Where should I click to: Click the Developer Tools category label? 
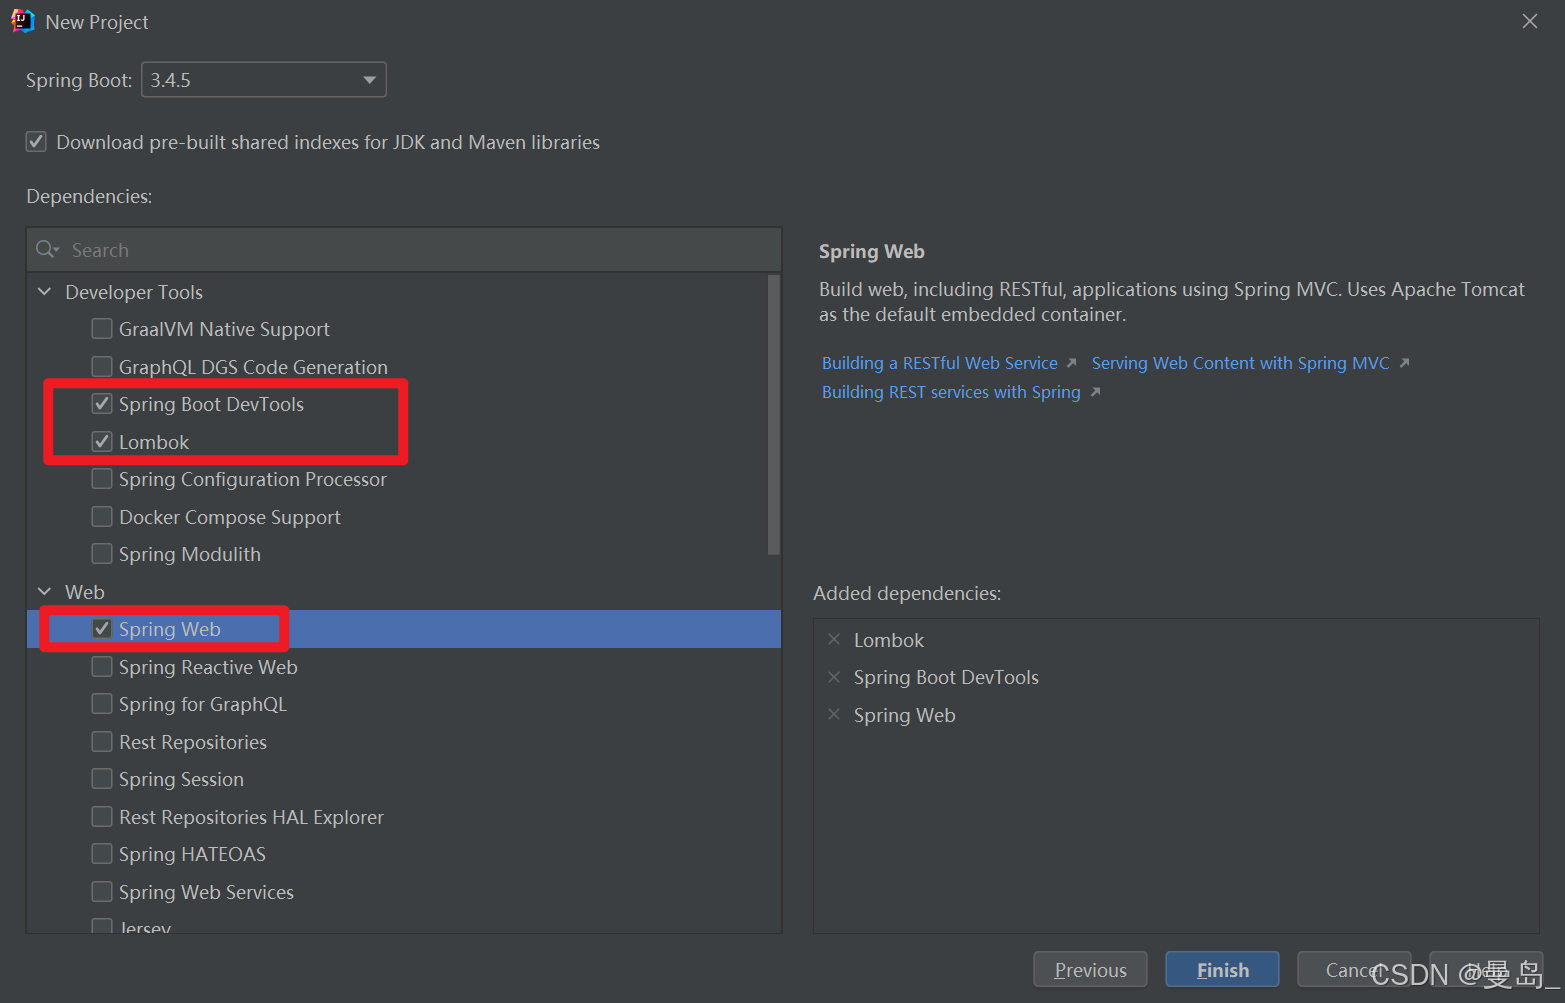click(x=134, y=292)
